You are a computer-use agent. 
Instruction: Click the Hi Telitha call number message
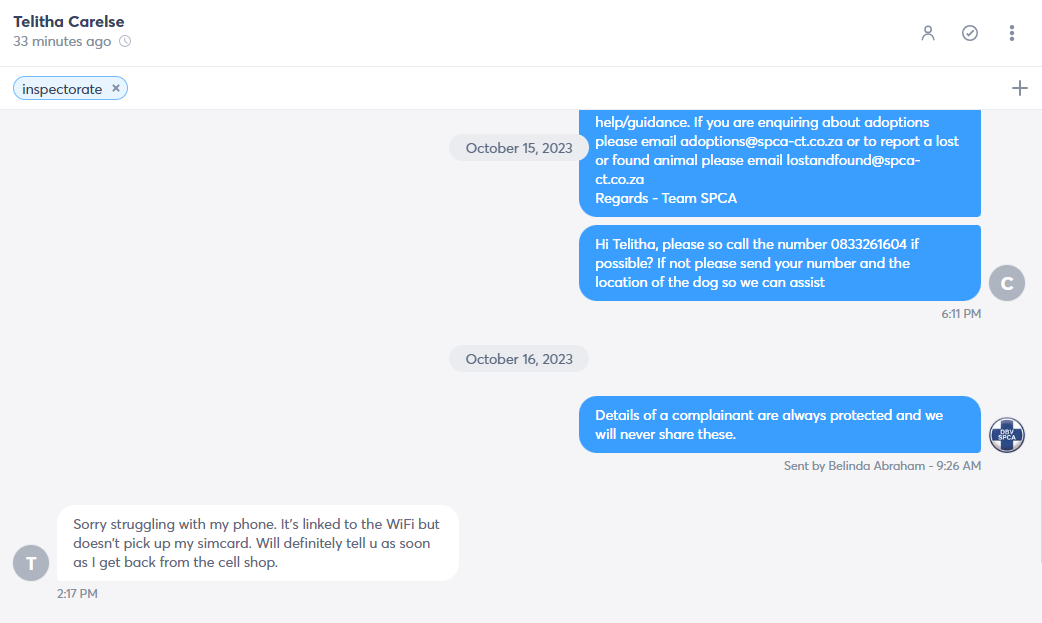tap(780, 263)
